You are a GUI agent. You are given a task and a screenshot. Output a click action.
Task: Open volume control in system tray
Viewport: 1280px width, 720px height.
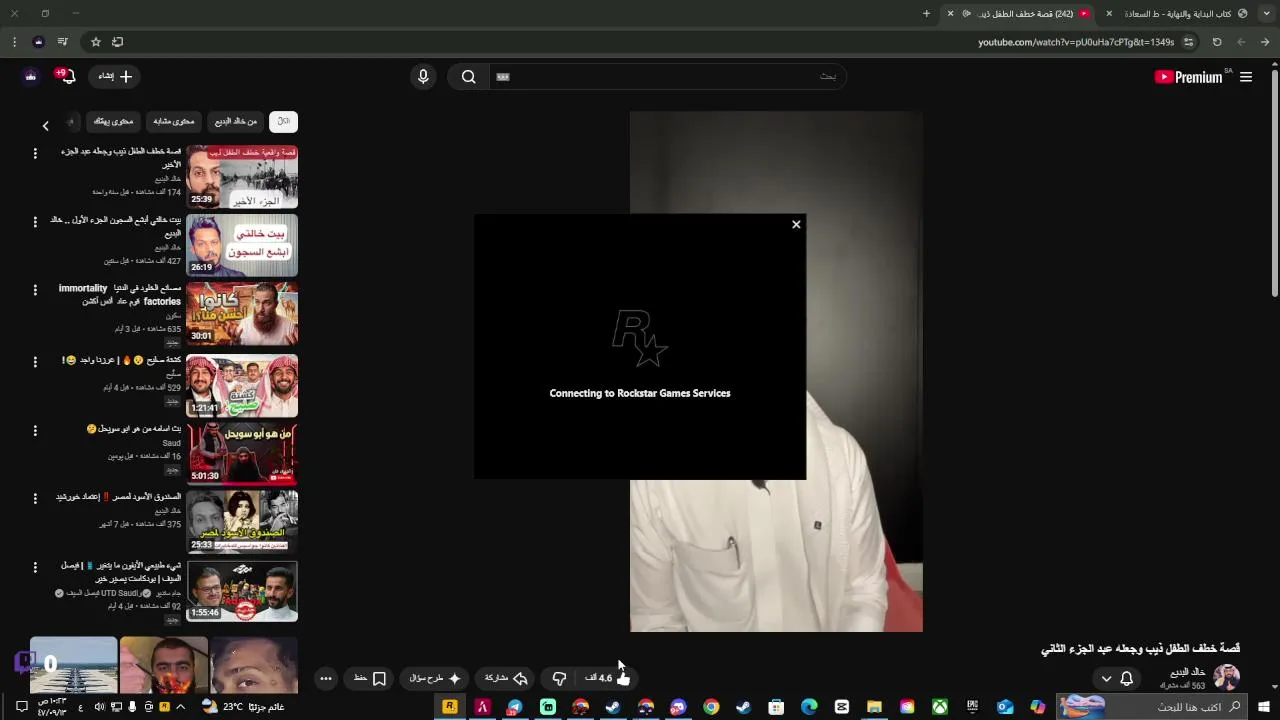coord(99,707)
